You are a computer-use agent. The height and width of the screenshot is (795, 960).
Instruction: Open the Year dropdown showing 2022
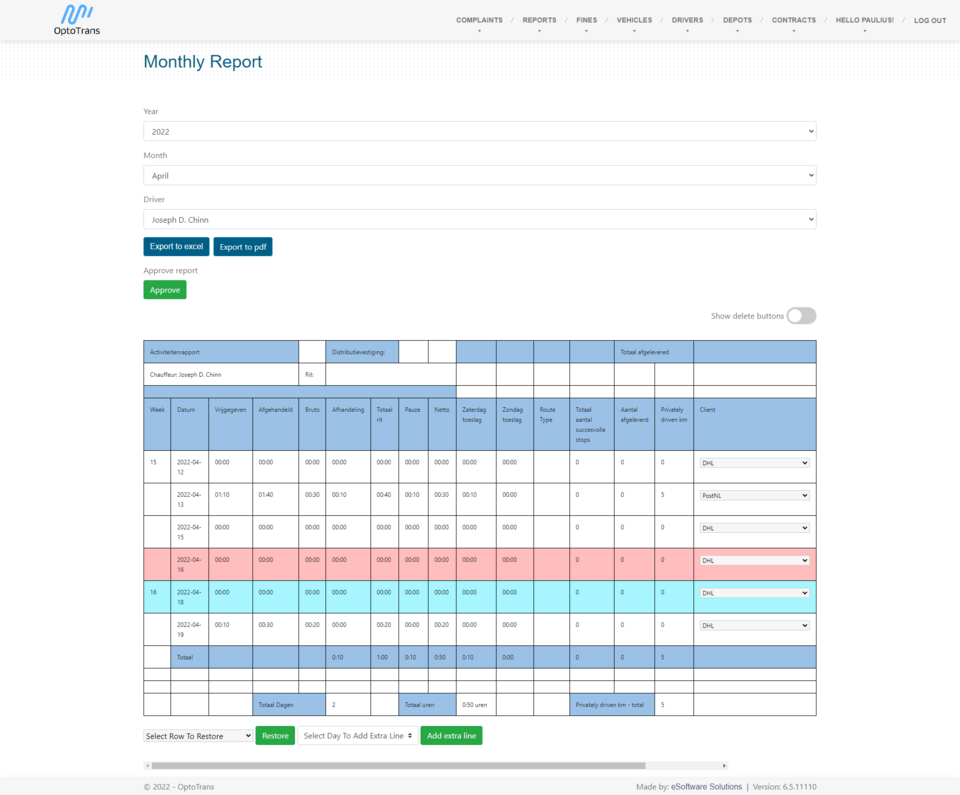[479, 131]
